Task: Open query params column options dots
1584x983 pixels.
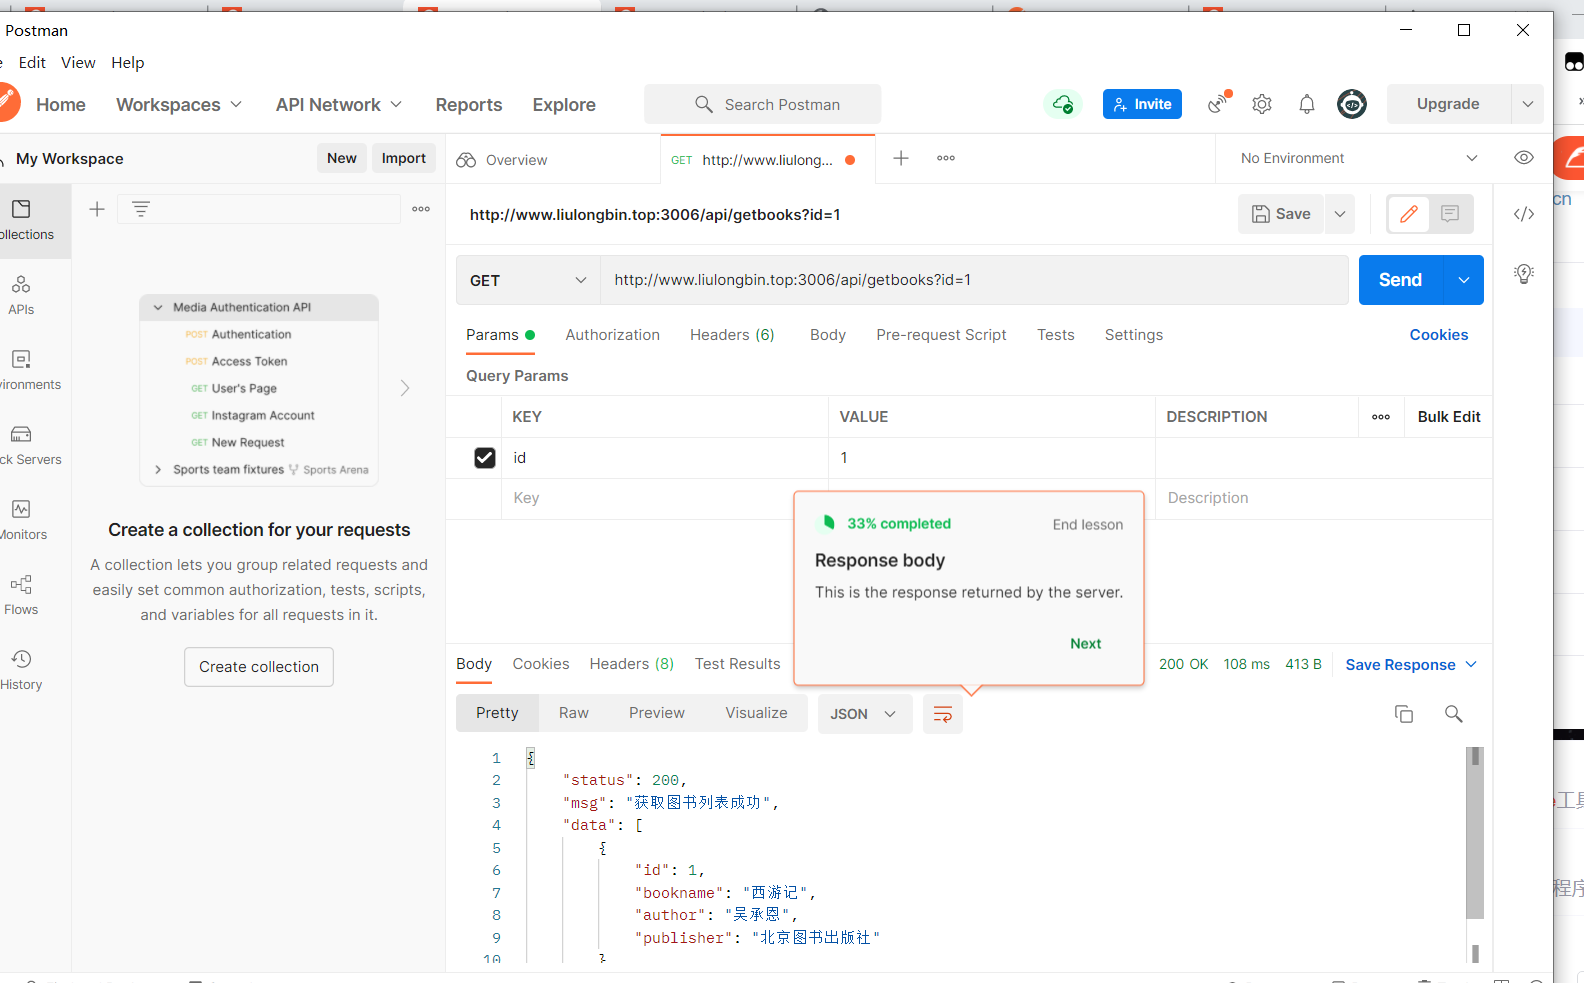Action: (1381, 417)
